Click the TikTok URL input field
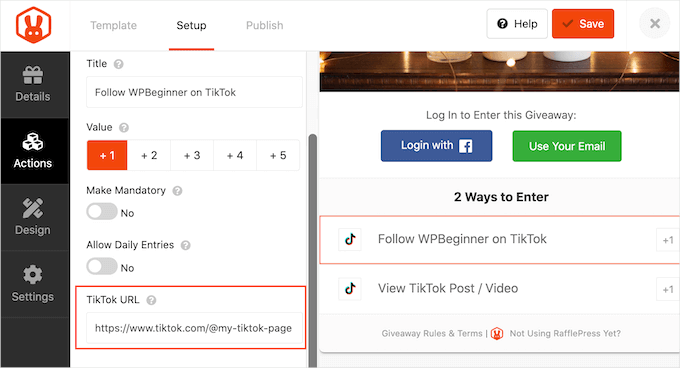 [x=194, y=328]
